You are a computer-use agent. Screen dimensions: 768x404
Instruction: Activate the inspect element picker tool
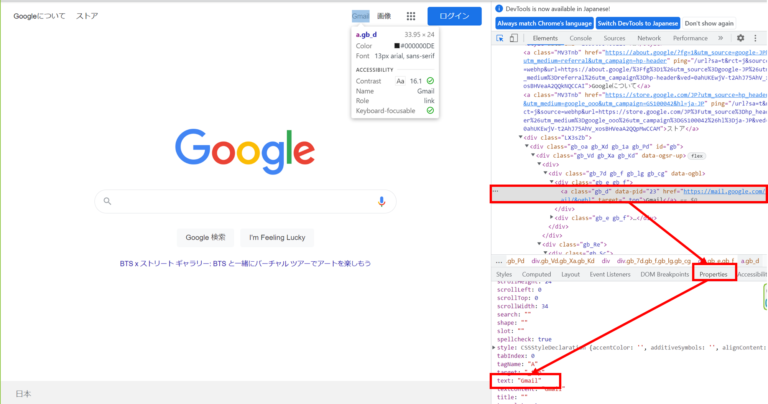tap(500, 38)
